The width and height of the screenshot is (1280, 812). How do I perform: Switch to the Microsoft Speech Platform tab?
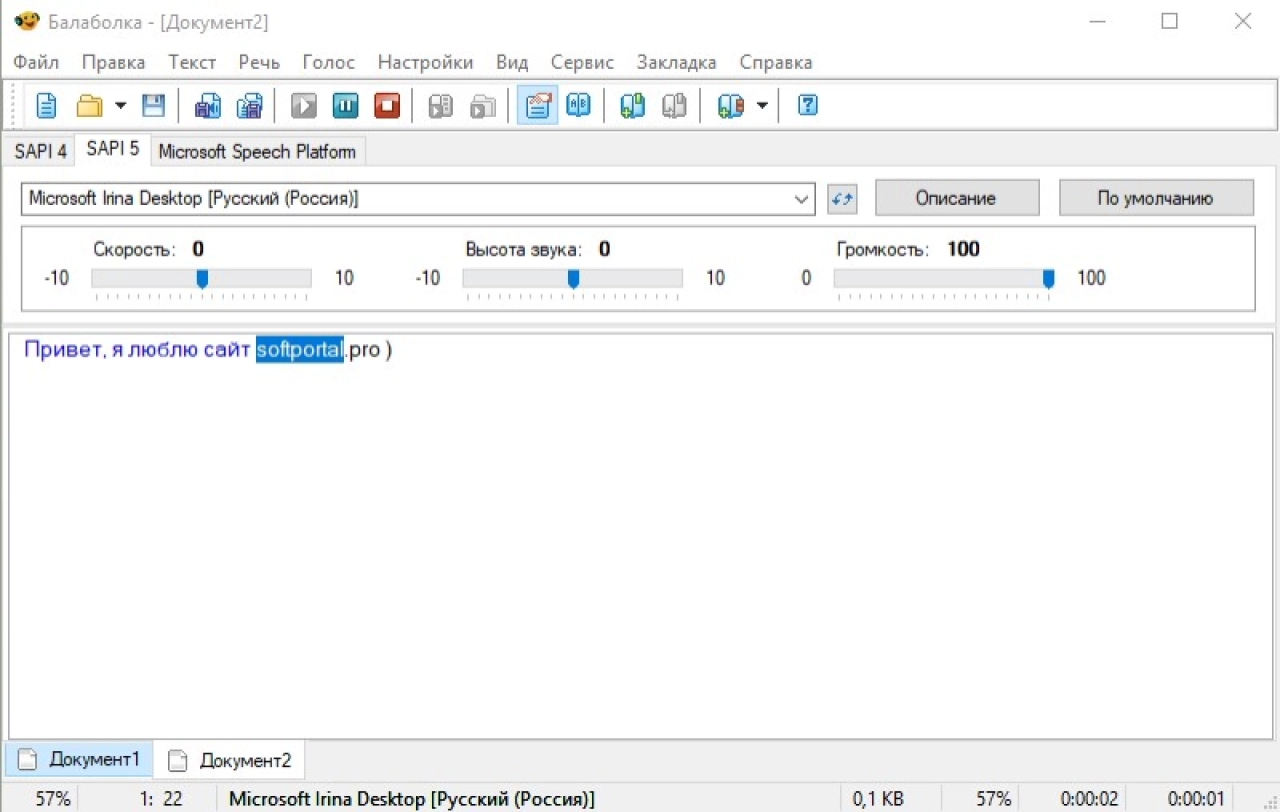tap(257, 151)
